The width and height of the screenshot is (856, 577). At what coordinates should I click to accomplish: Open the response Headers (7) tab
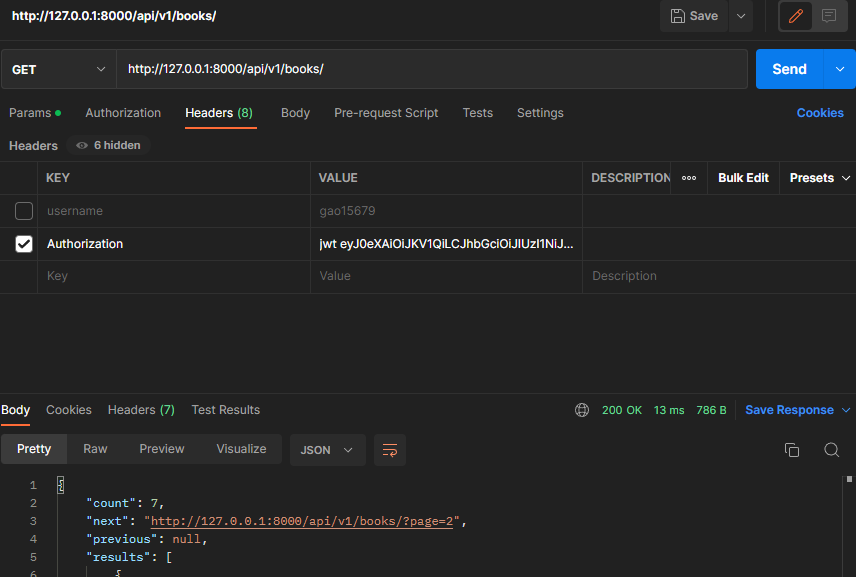coord(141,410)
